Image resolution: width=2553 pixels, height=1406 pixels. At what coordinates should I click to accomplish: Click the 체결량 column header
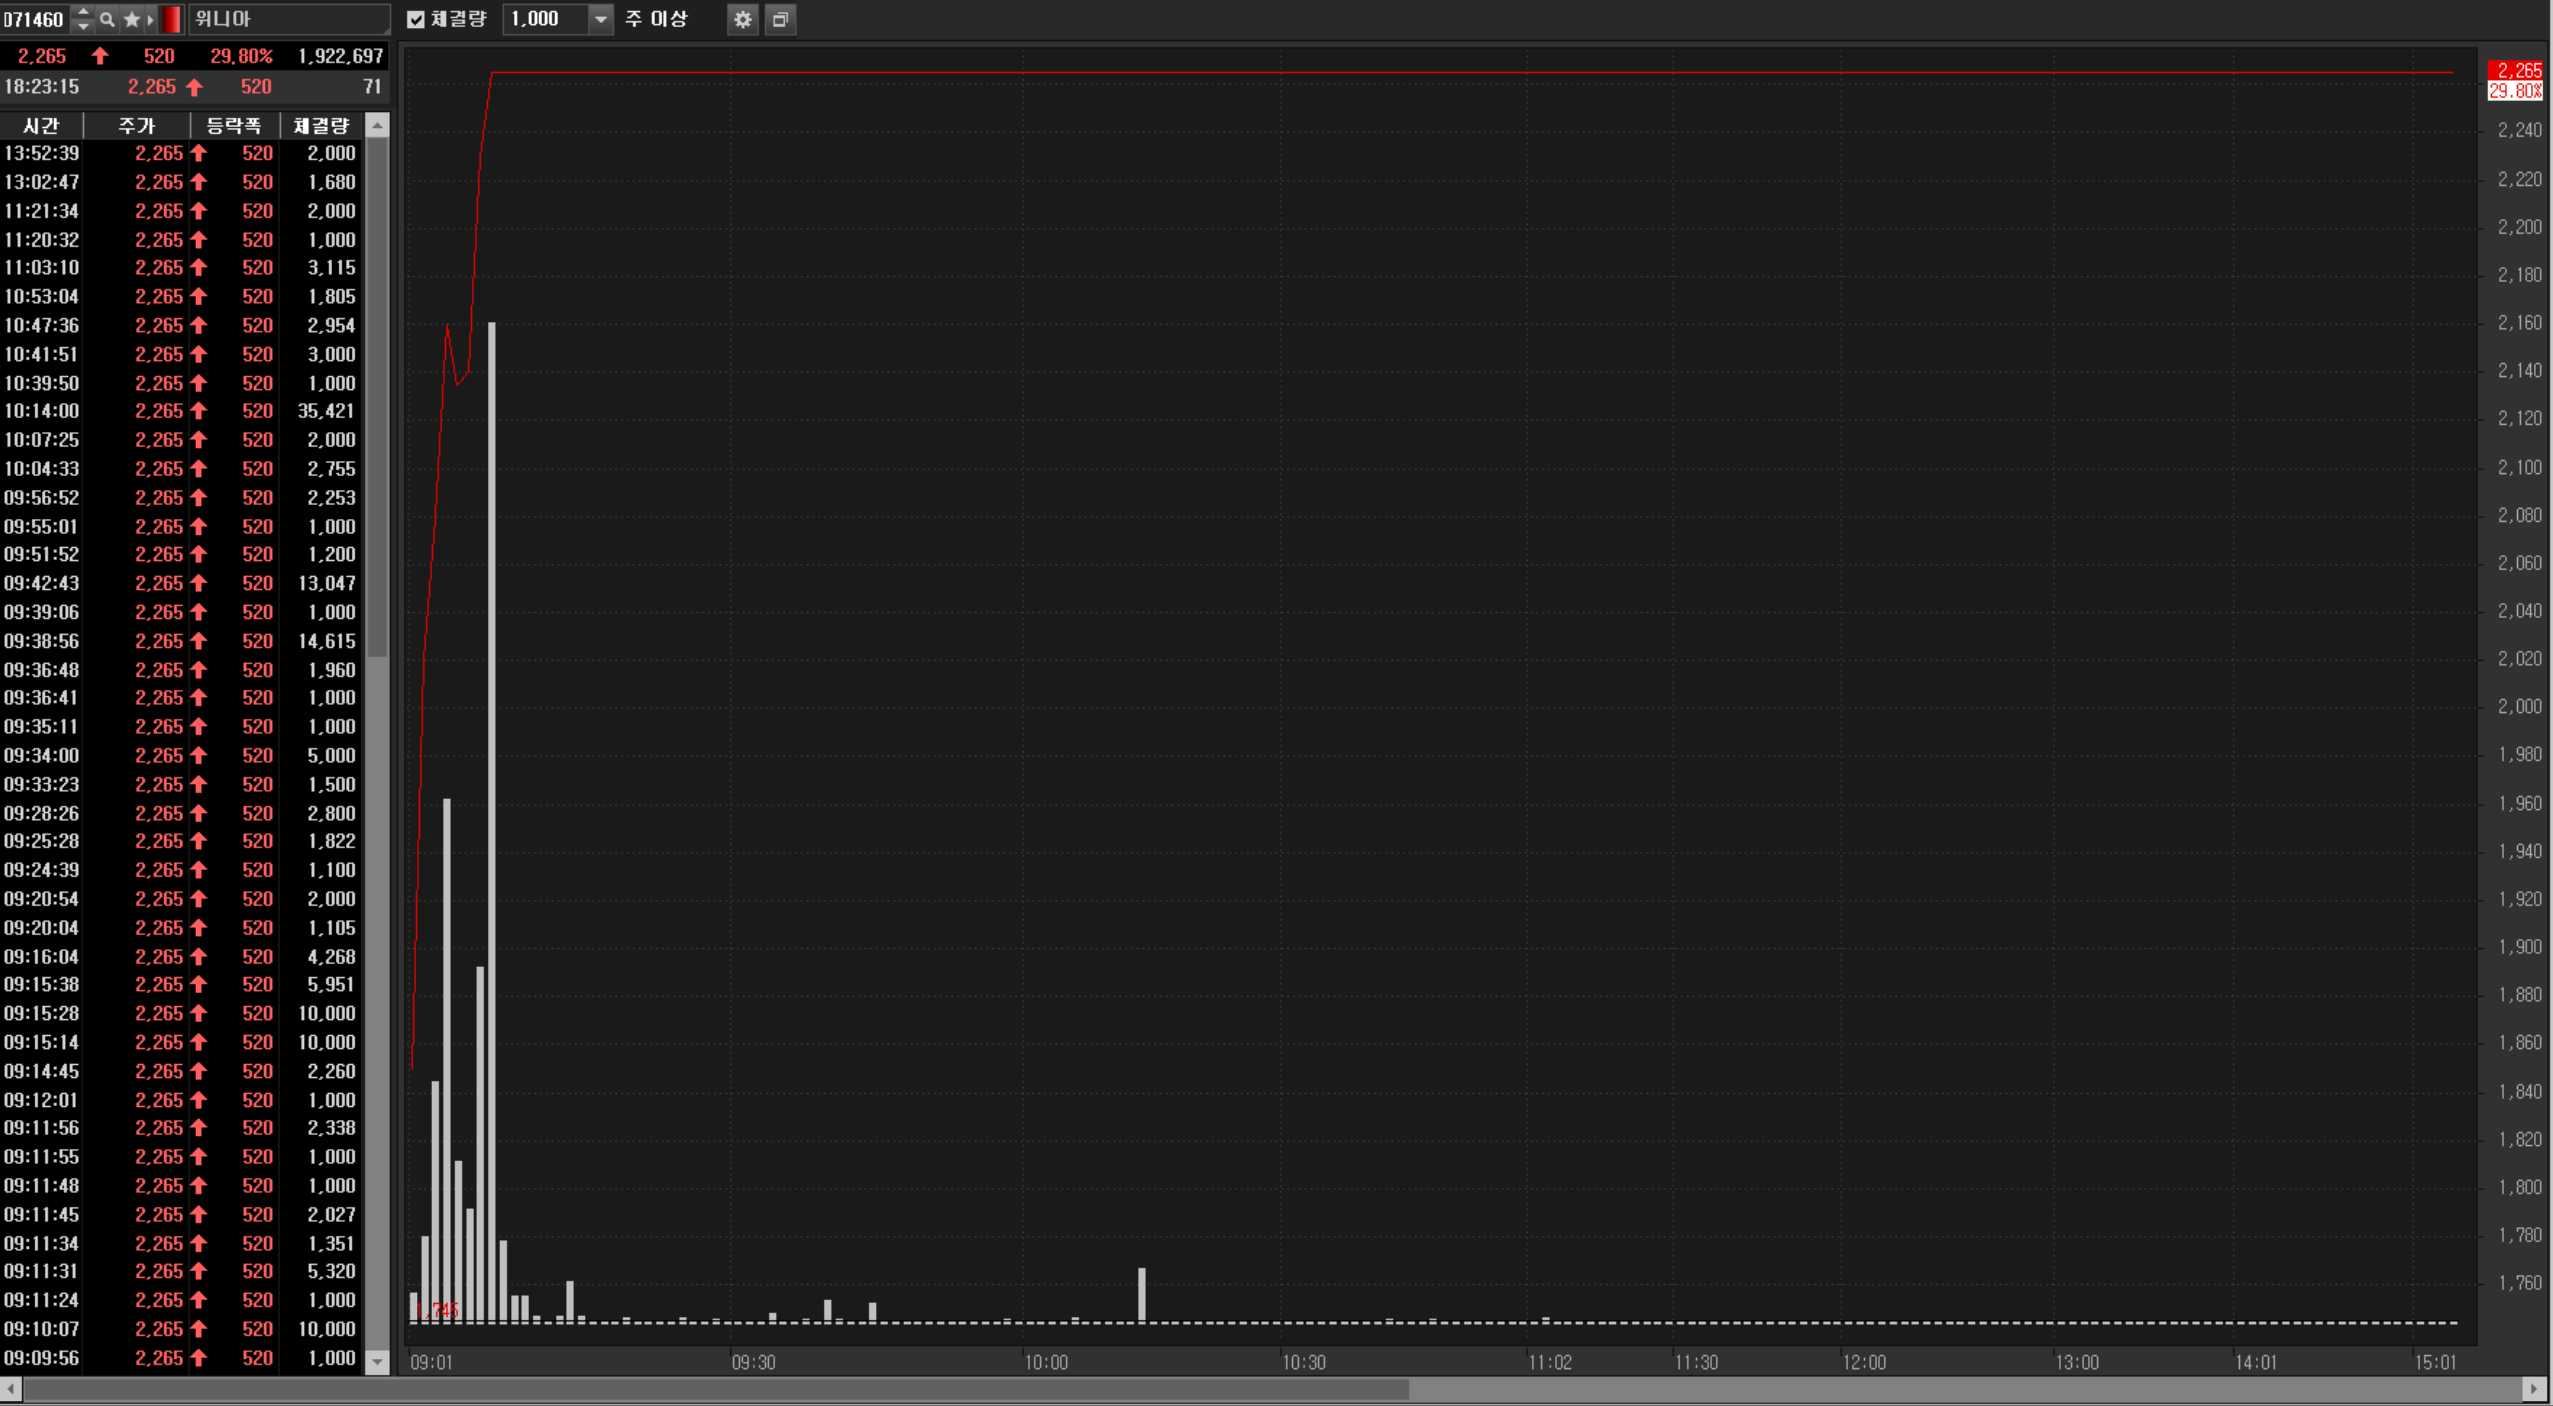pyautogui.click(x=321, y=125)
